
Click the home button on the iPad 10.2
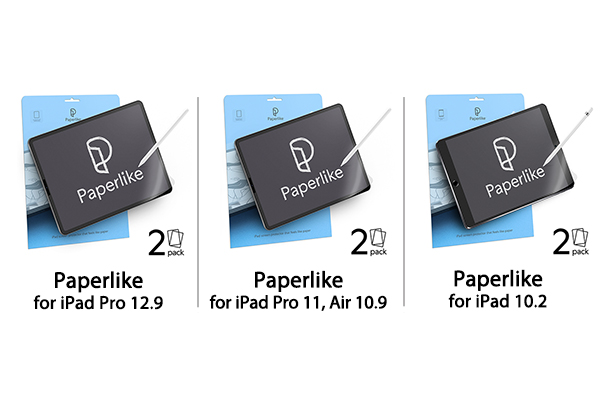point(455,183)
